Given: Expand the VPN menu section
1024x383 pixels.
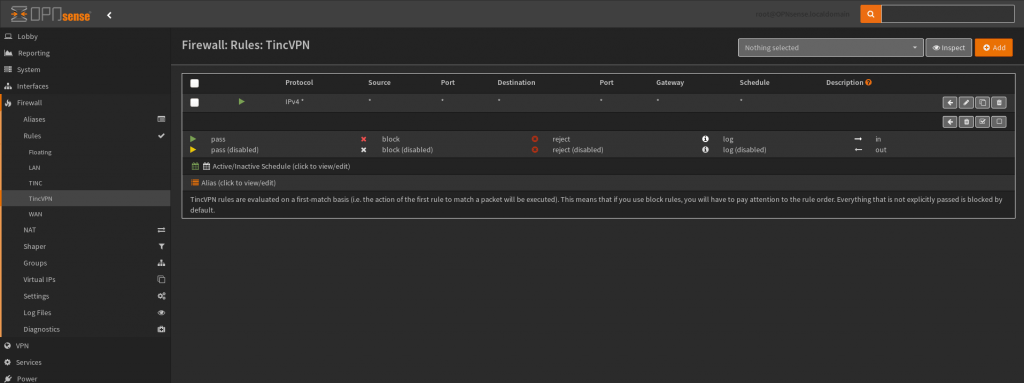Looking at the screenshot, I should (85, 346).
